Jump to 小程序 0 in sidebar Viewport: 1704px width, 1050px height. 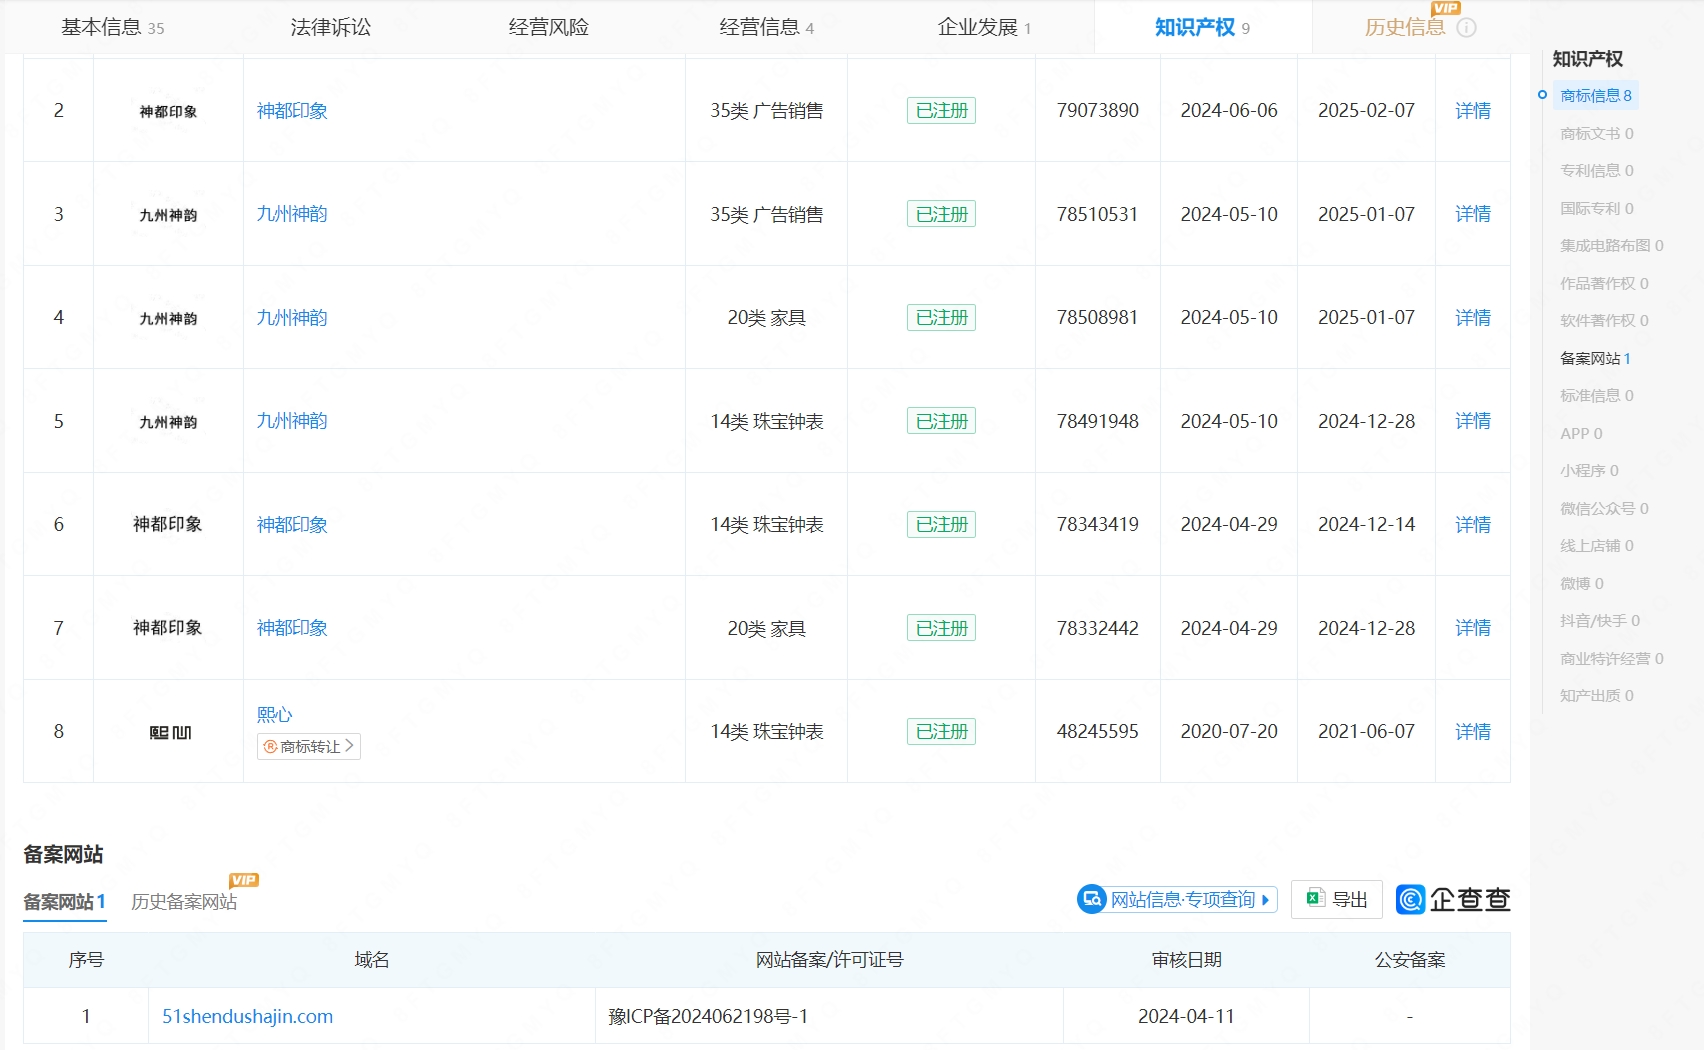click(x=1589, y=471)
